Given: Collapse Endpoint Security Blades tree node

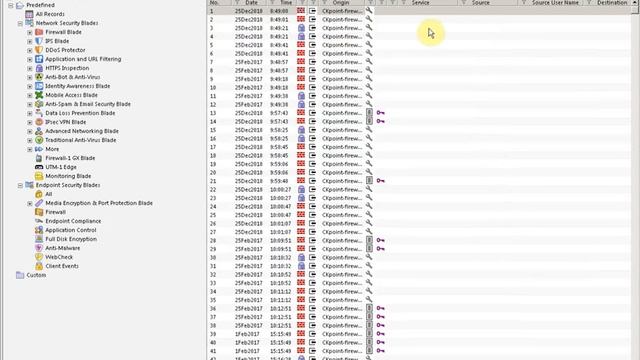Looking at the screenshot, I should (20, 185).
